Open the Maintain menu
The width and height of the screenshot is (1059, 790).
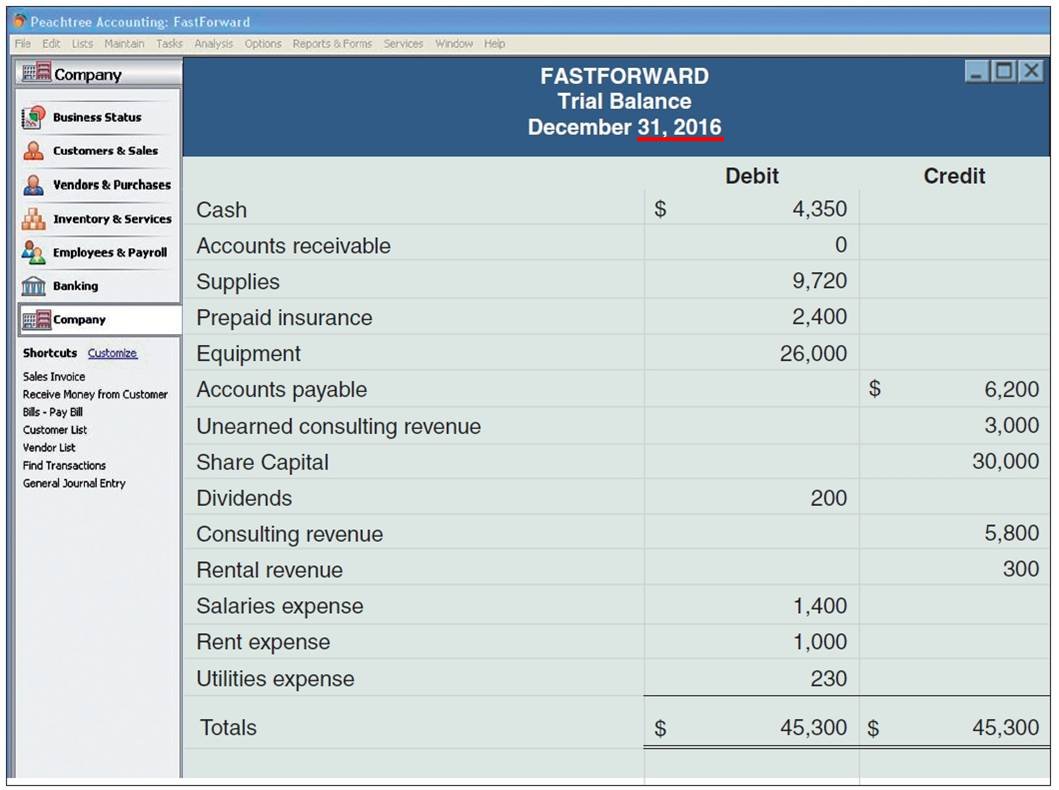click(x=124, y=43)
